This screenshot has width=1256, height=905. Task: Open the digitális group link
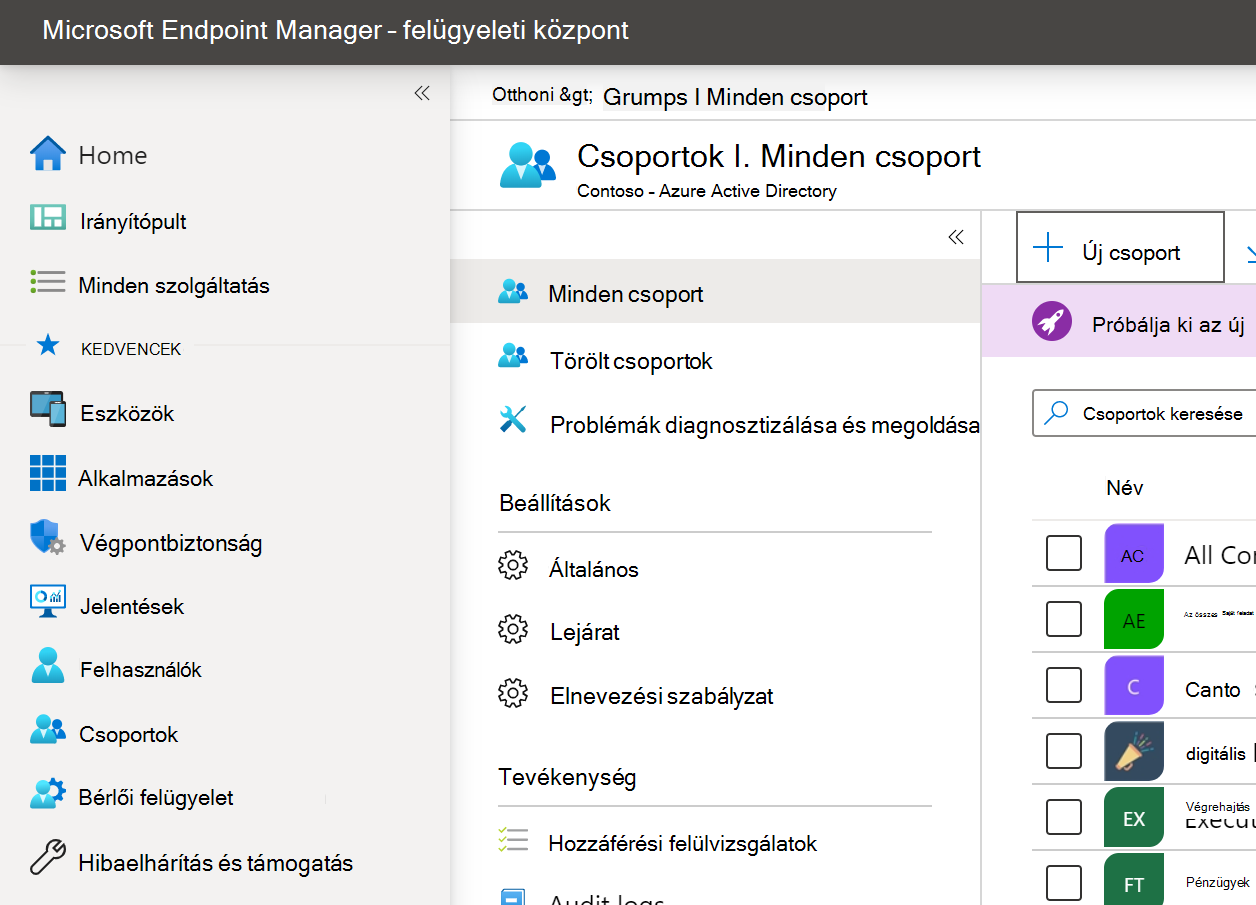pyautogui.click(x=1215, y=753)
